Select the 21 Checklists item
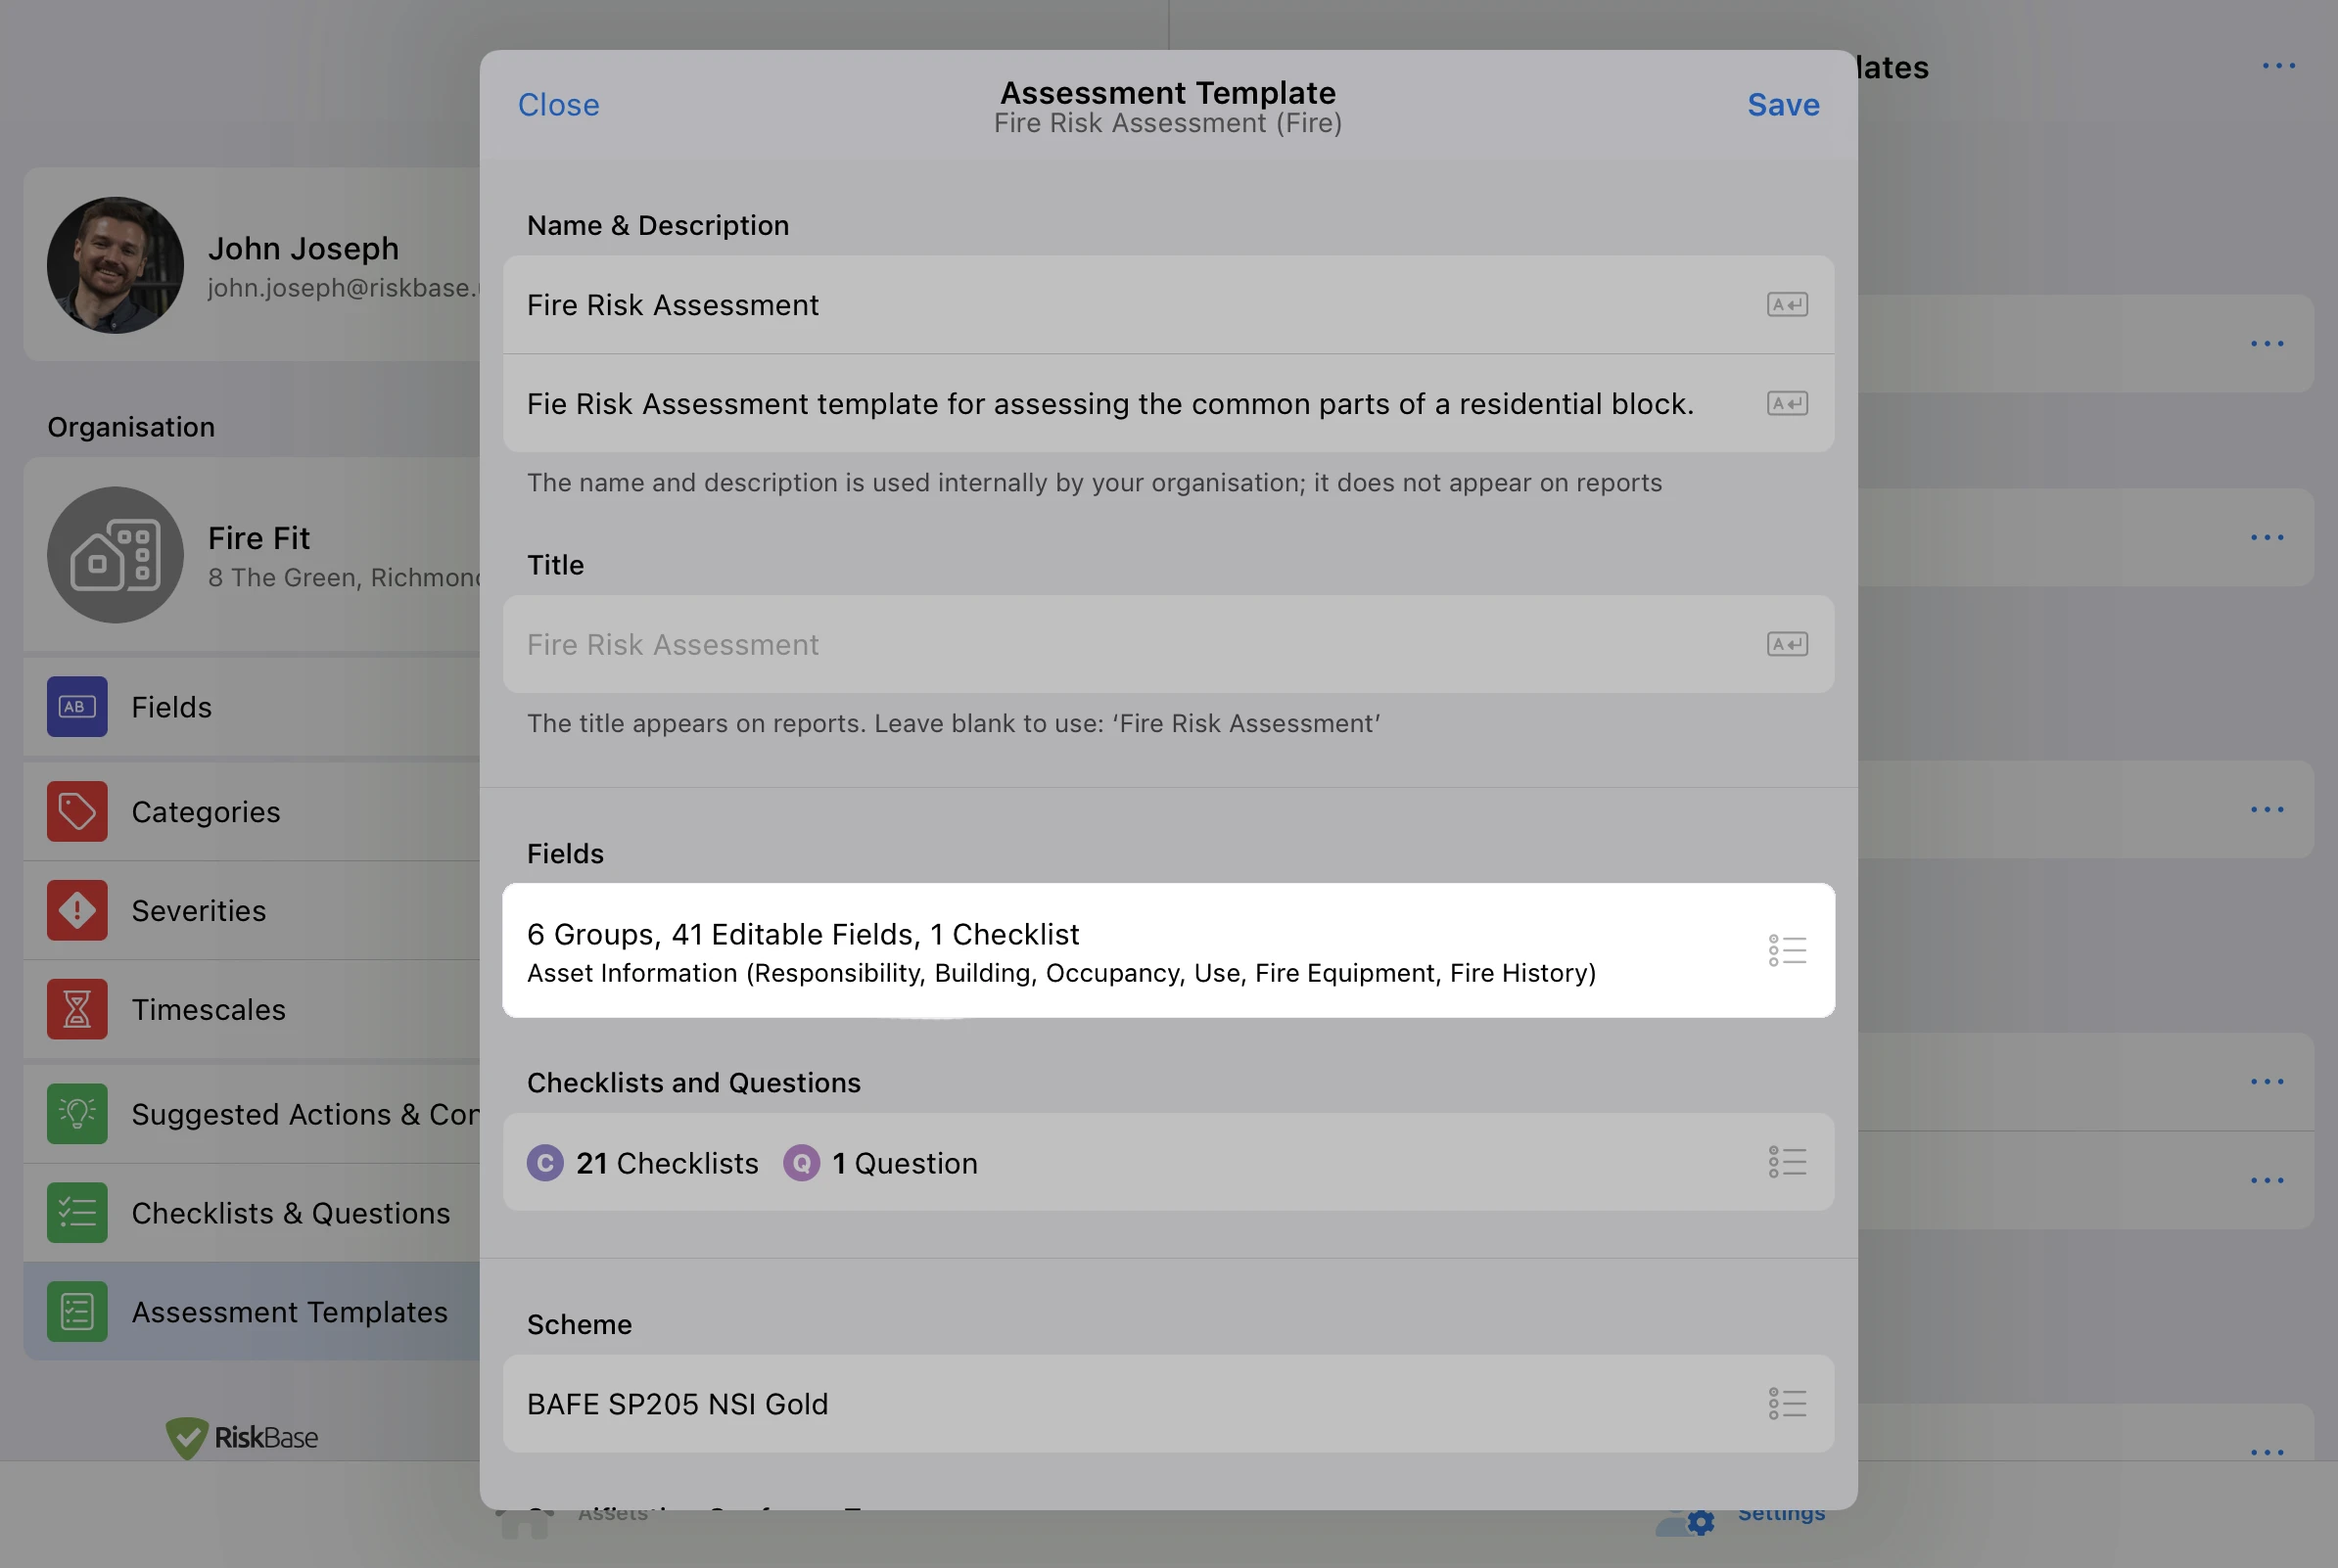The image size is (2338, 1568). (x=667, y=1160)
